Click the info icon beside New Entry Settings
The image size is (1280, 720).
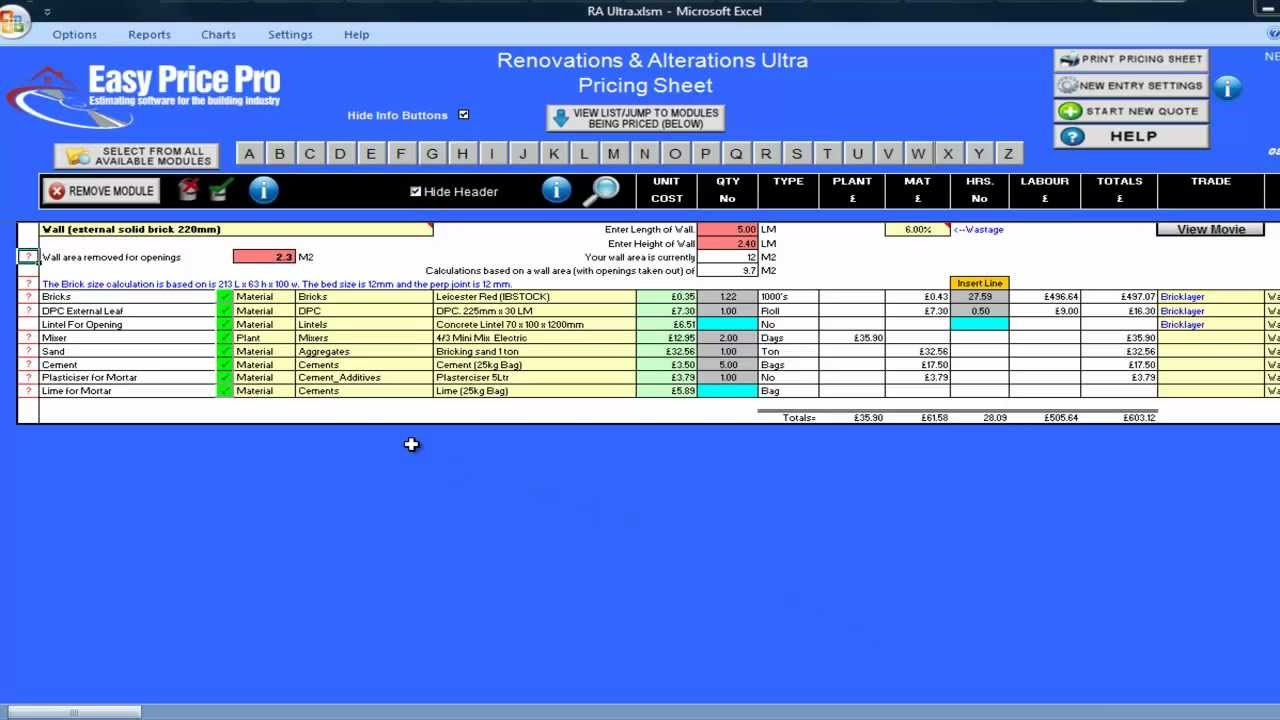point(1227,87)
